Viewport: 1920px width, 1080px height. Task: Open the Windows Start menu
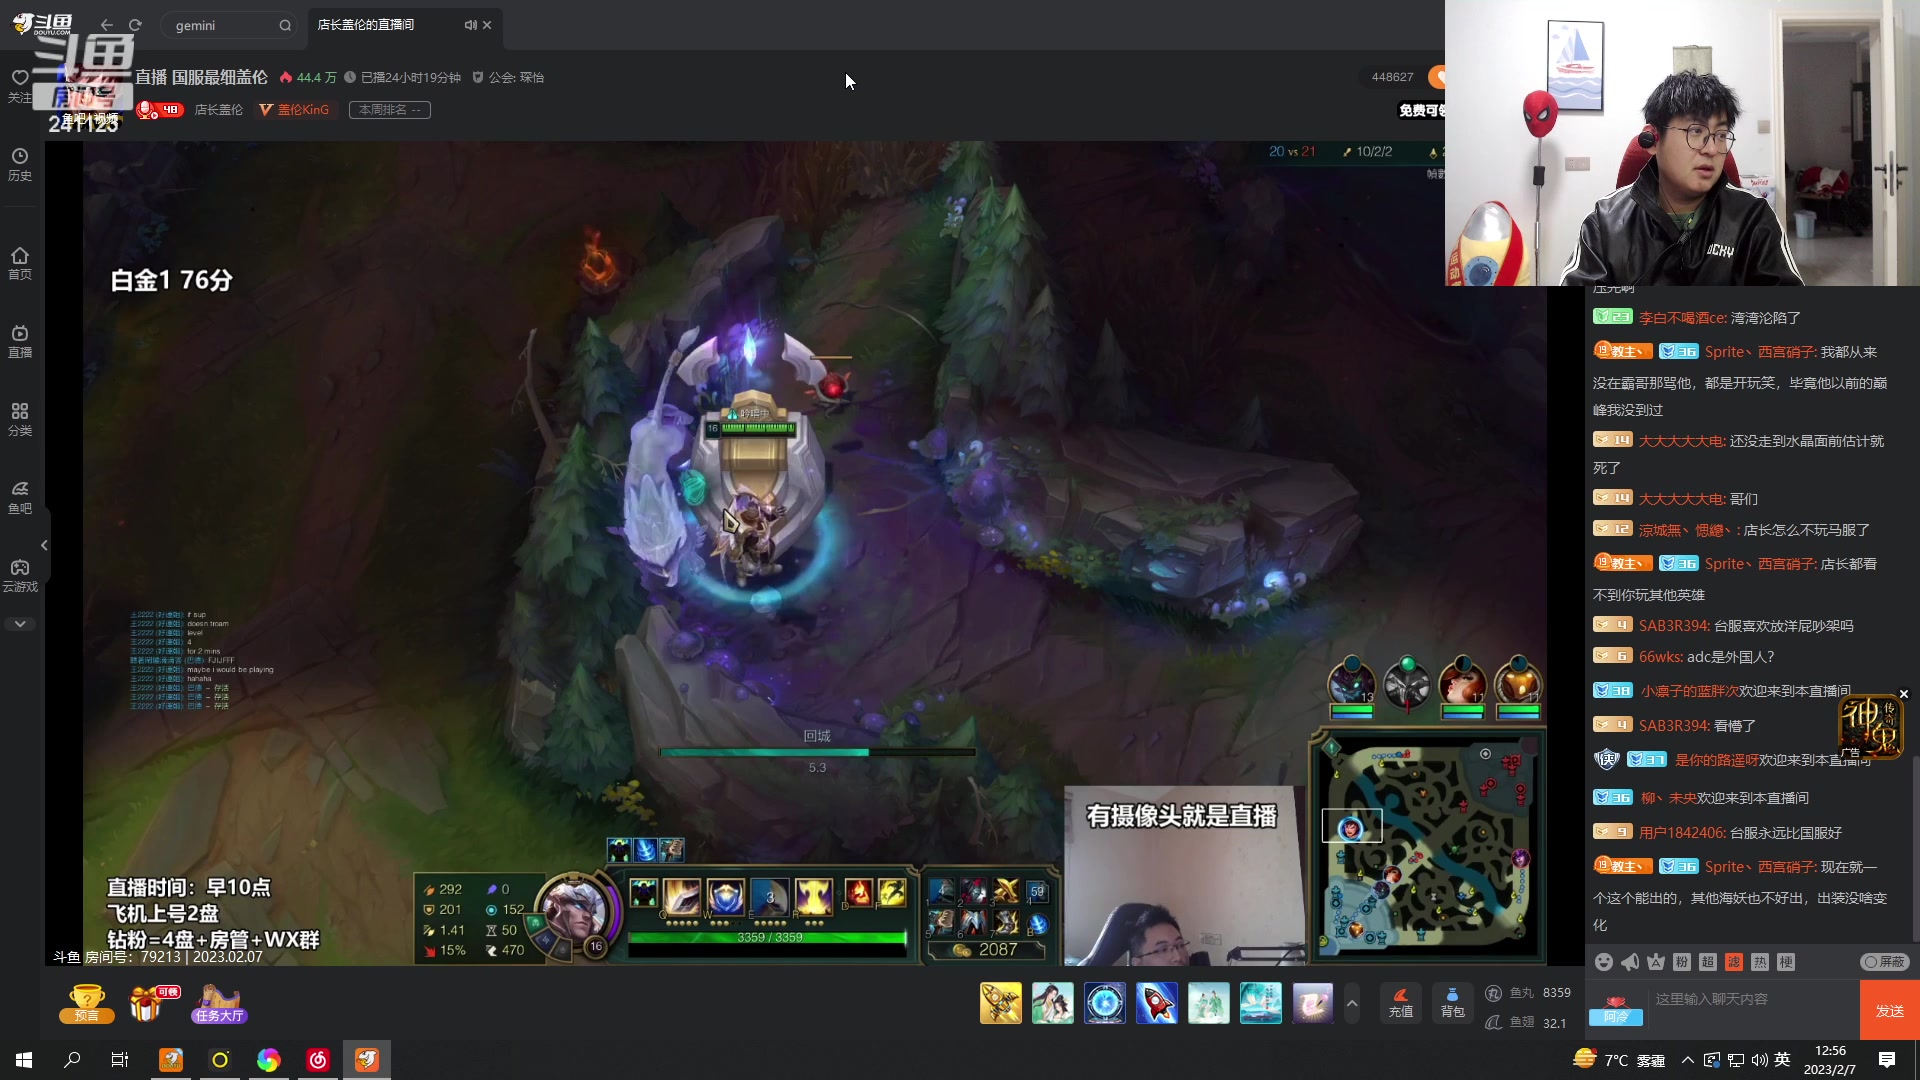(x=24, y=1060)
